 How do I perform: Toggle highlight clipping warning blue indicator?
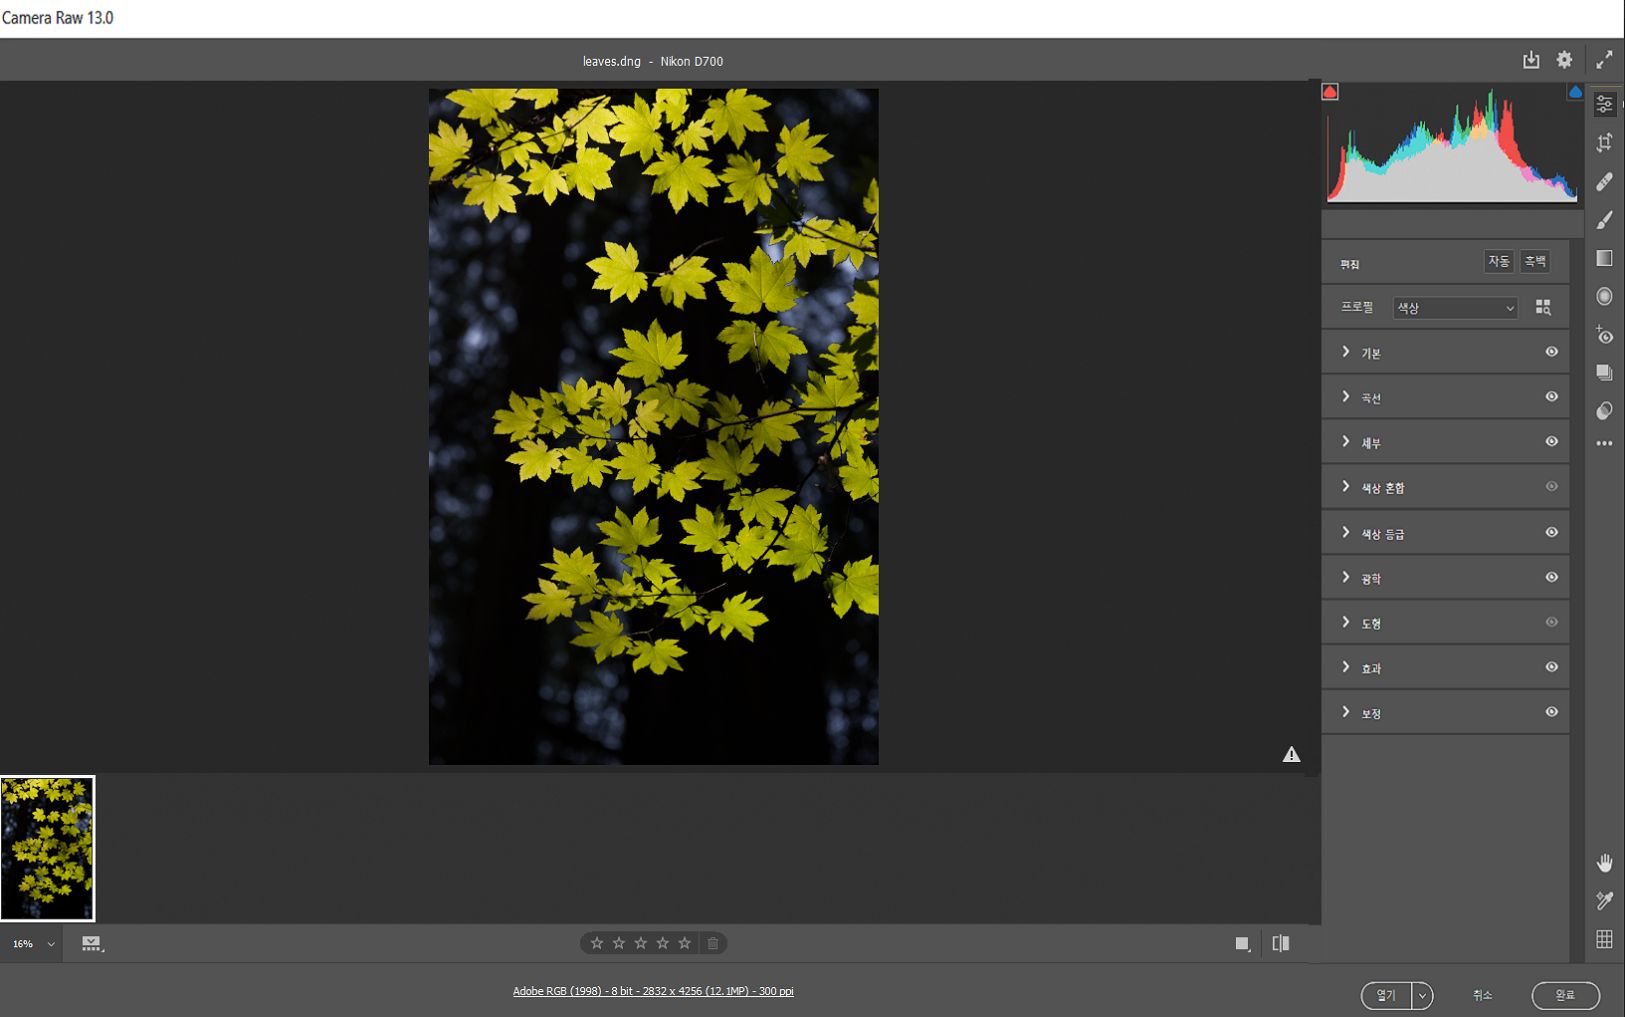pyautogui.click(x=1575, y=92)
